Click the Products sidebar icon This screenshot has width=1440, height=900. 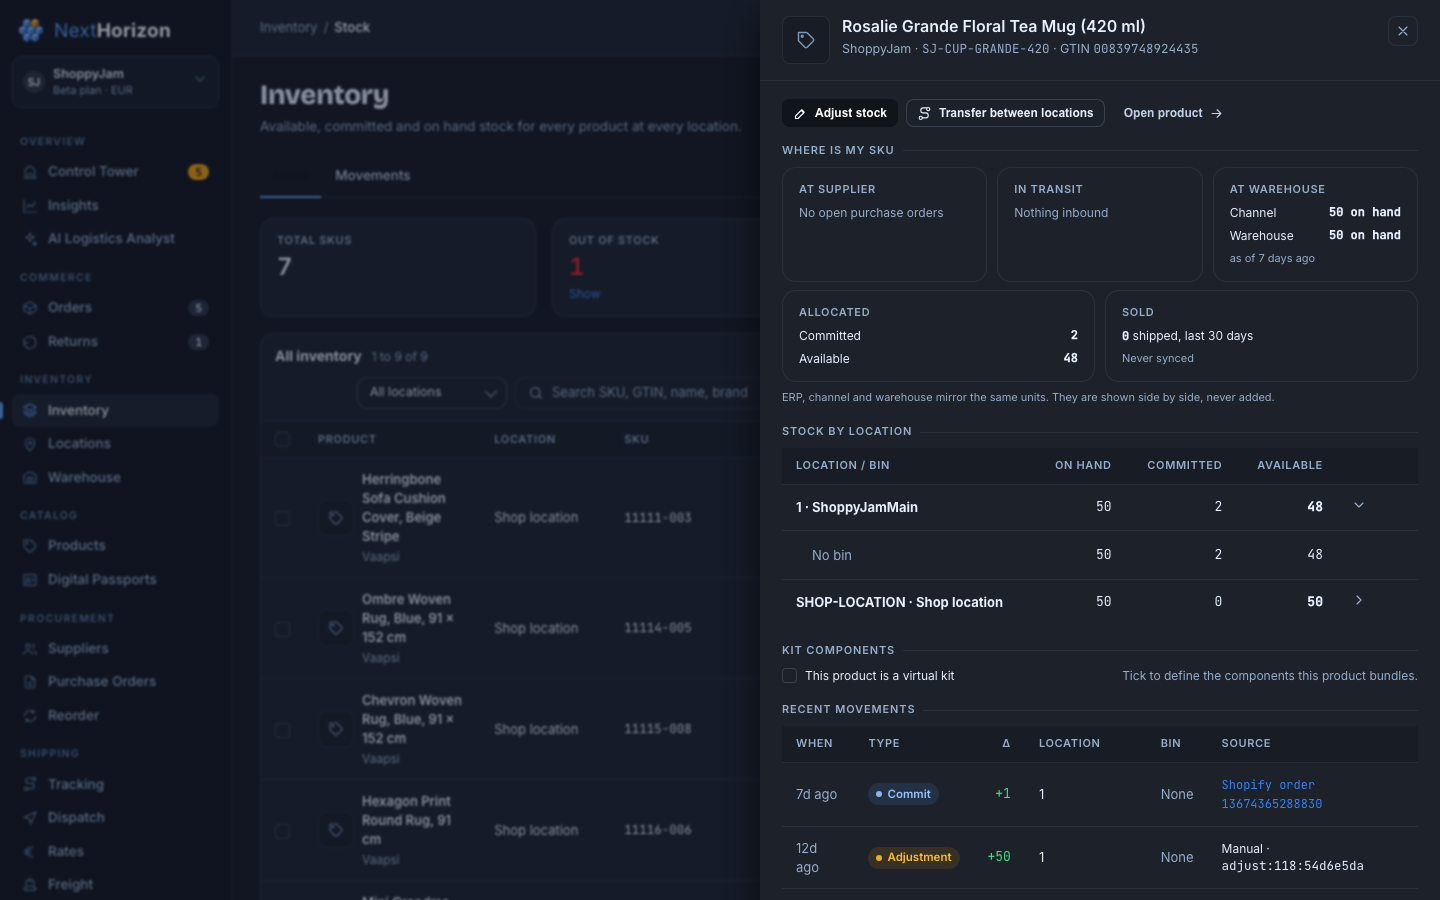[x=30, y=546]
